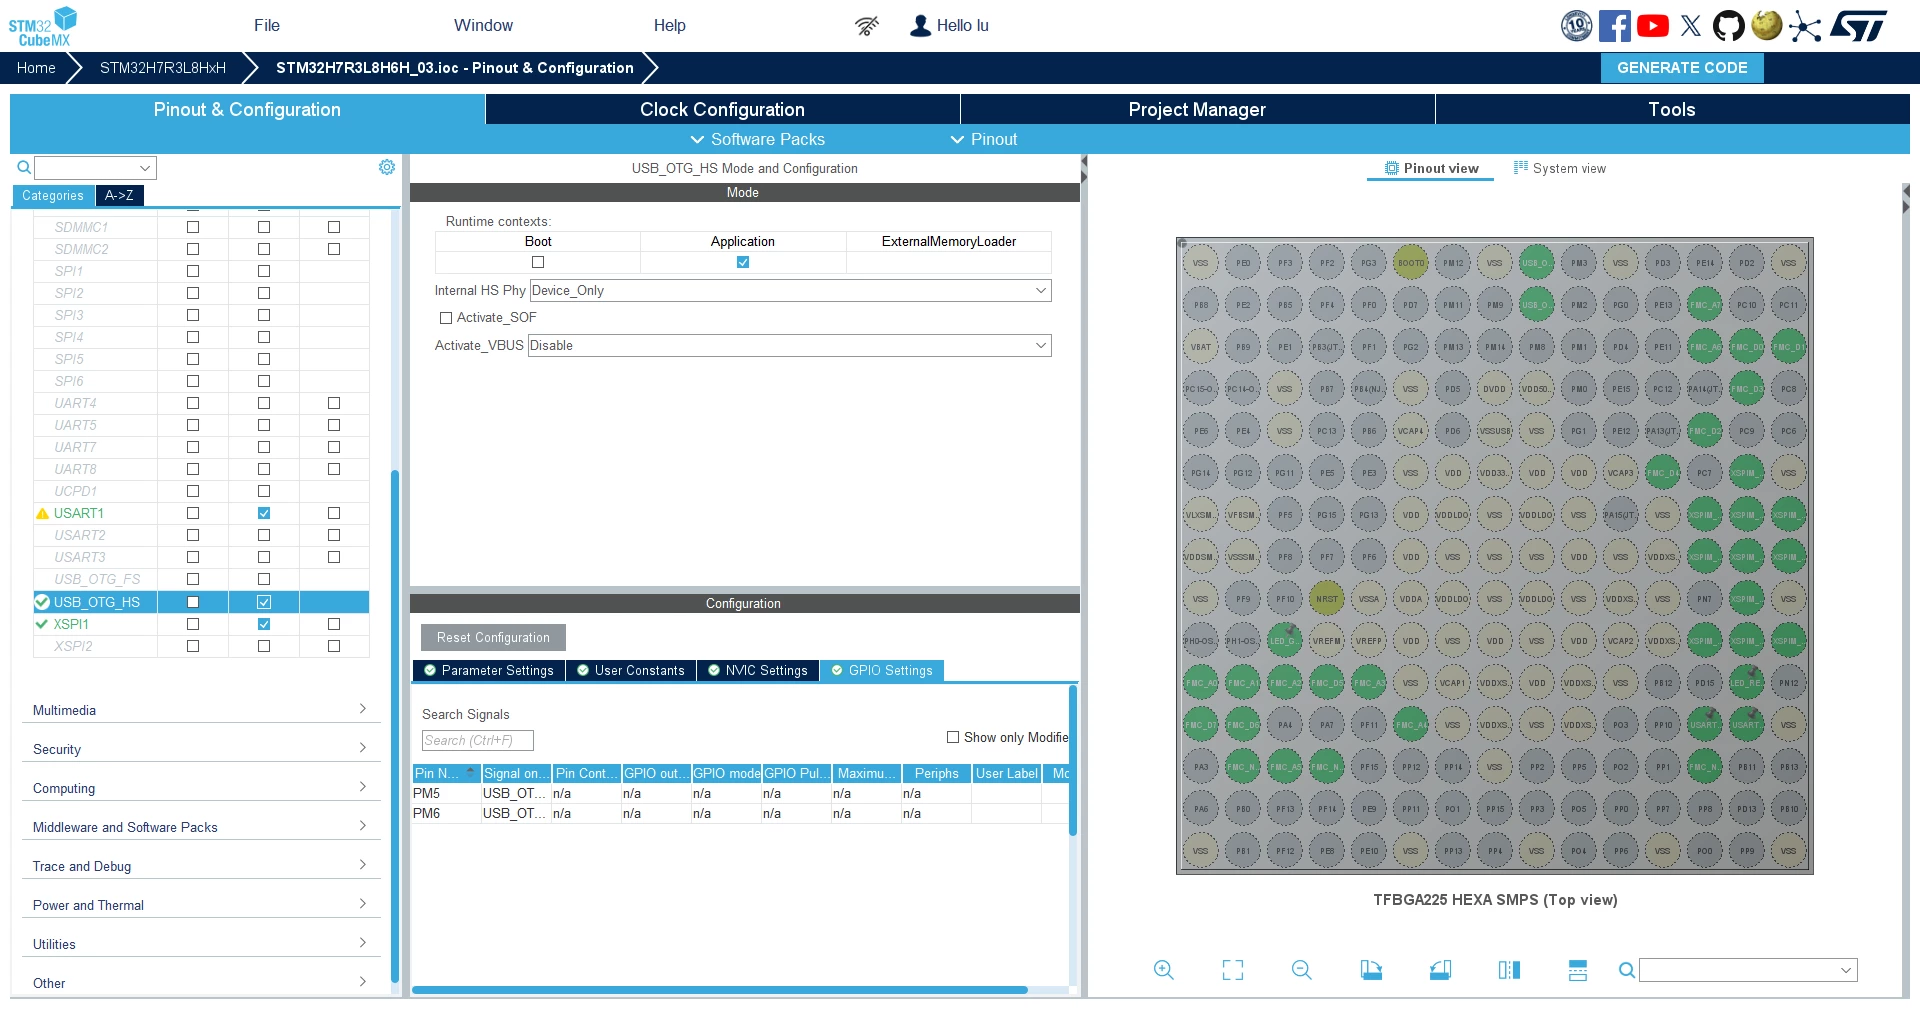Enable Show only Modified checkbox

(x=953, y=737)
